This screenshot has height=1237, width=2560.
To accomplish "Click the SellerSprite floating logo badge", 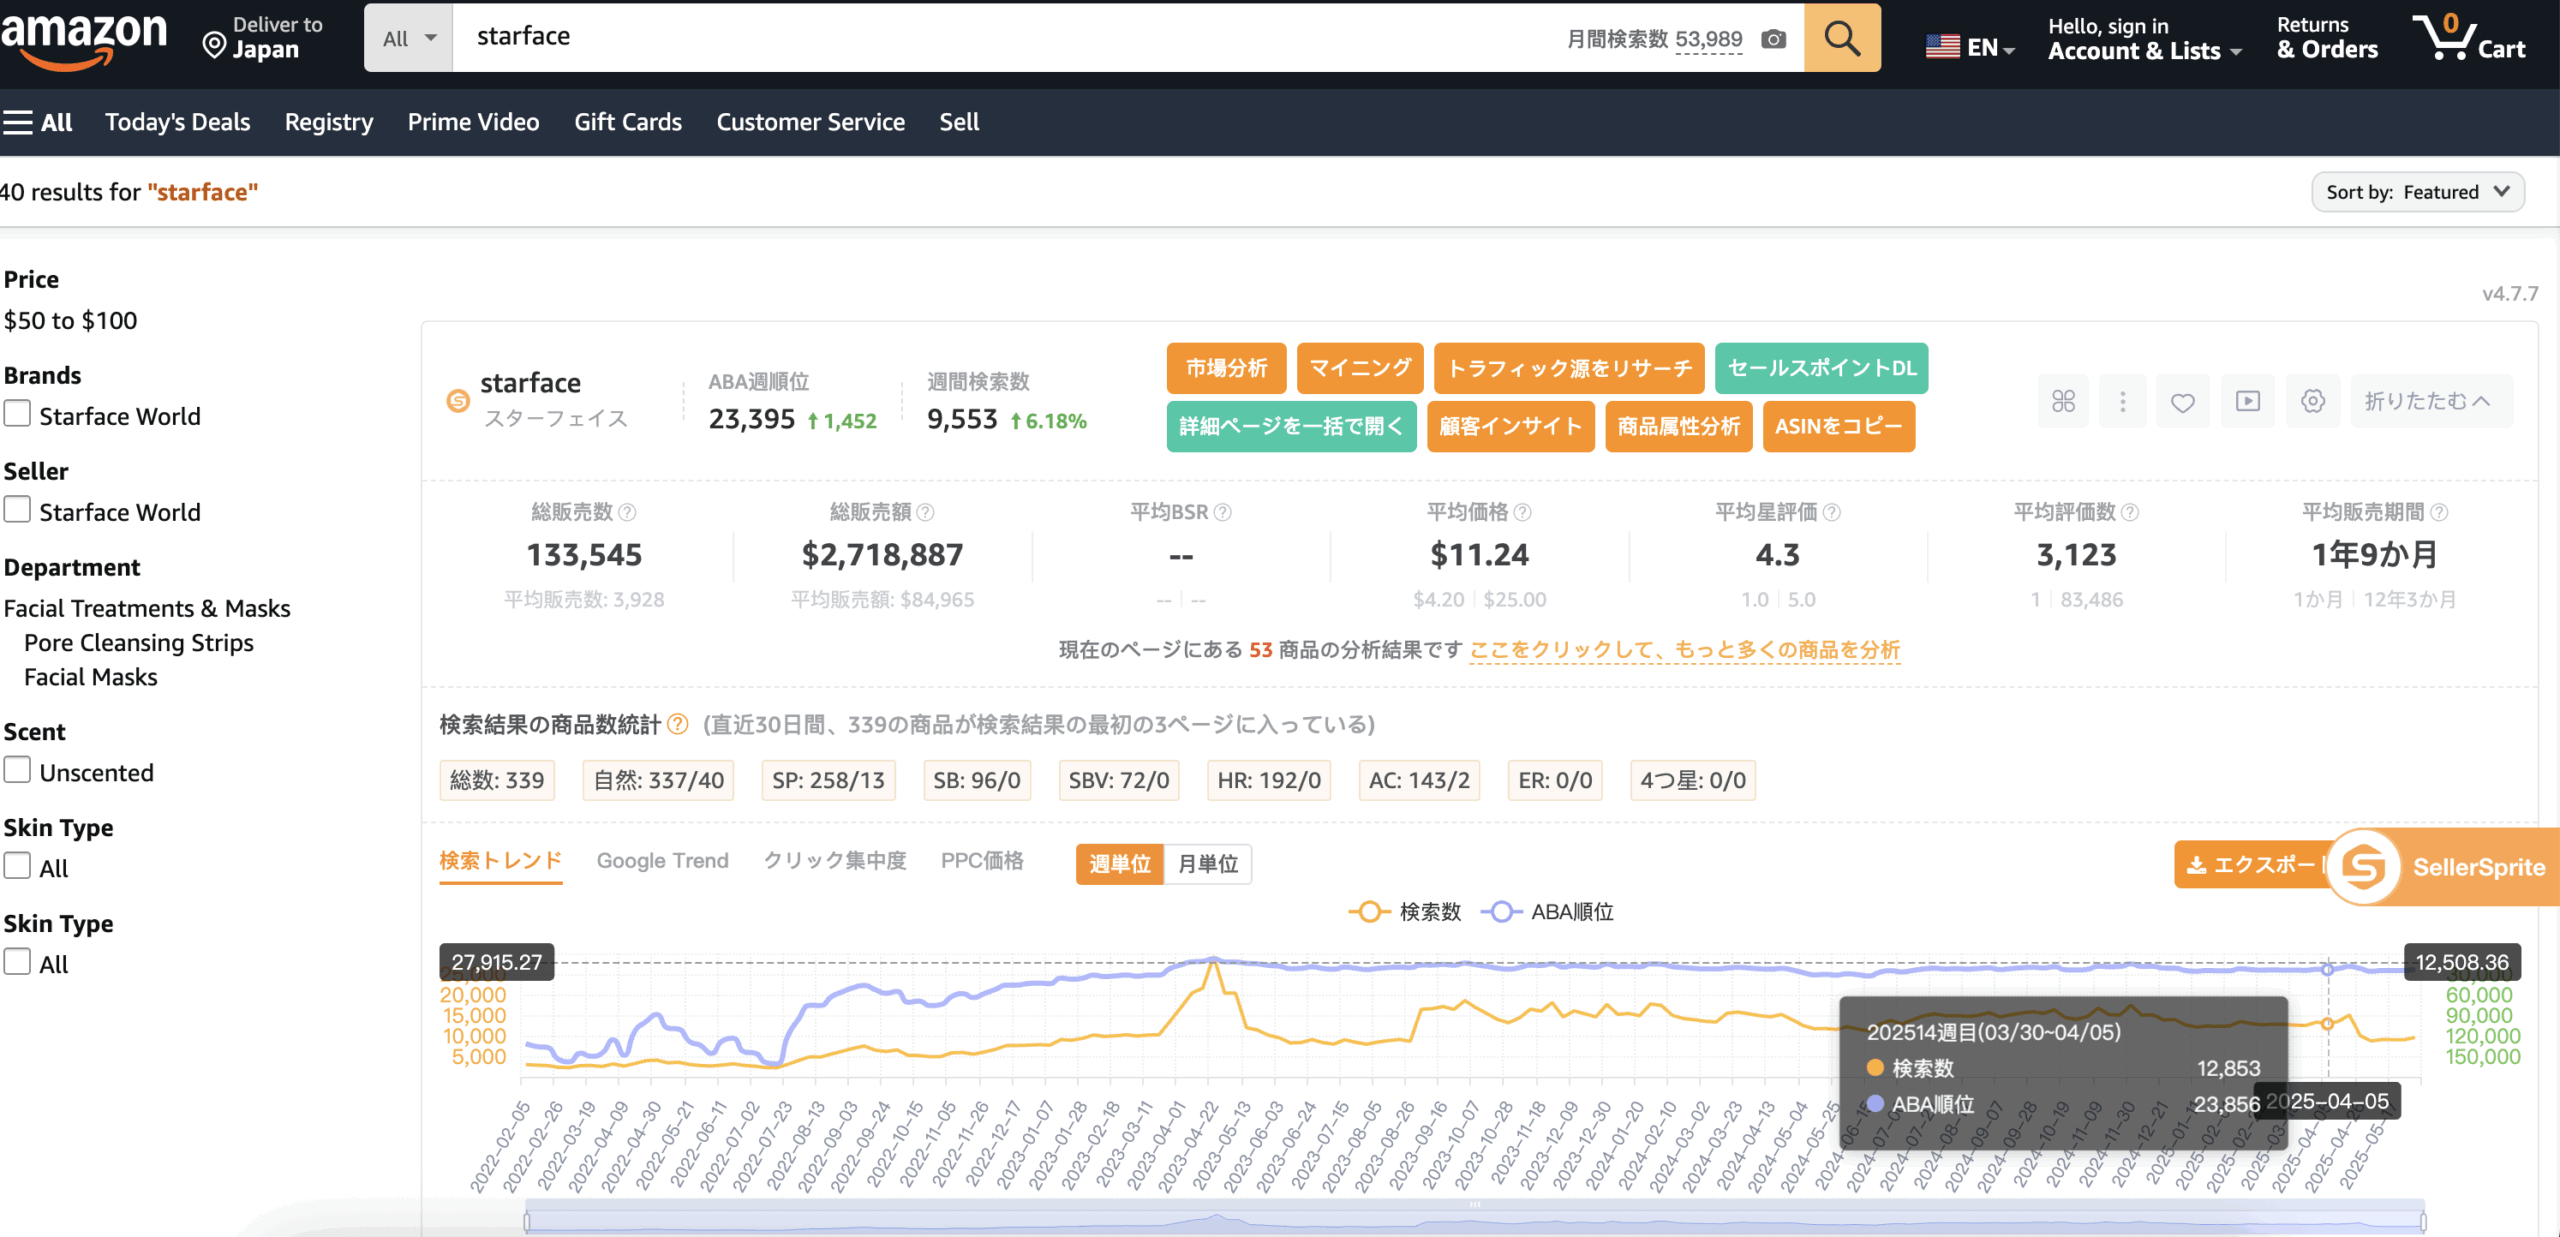I will pos(2364,867).
